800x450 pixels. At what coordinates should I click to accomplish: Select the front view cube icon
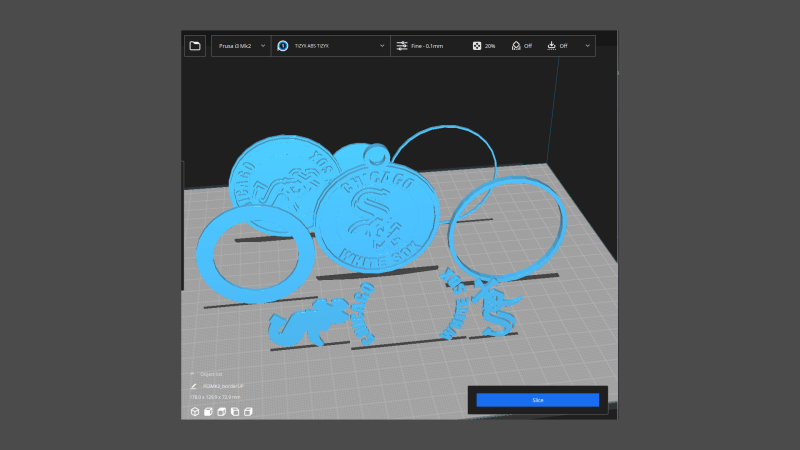208,411
